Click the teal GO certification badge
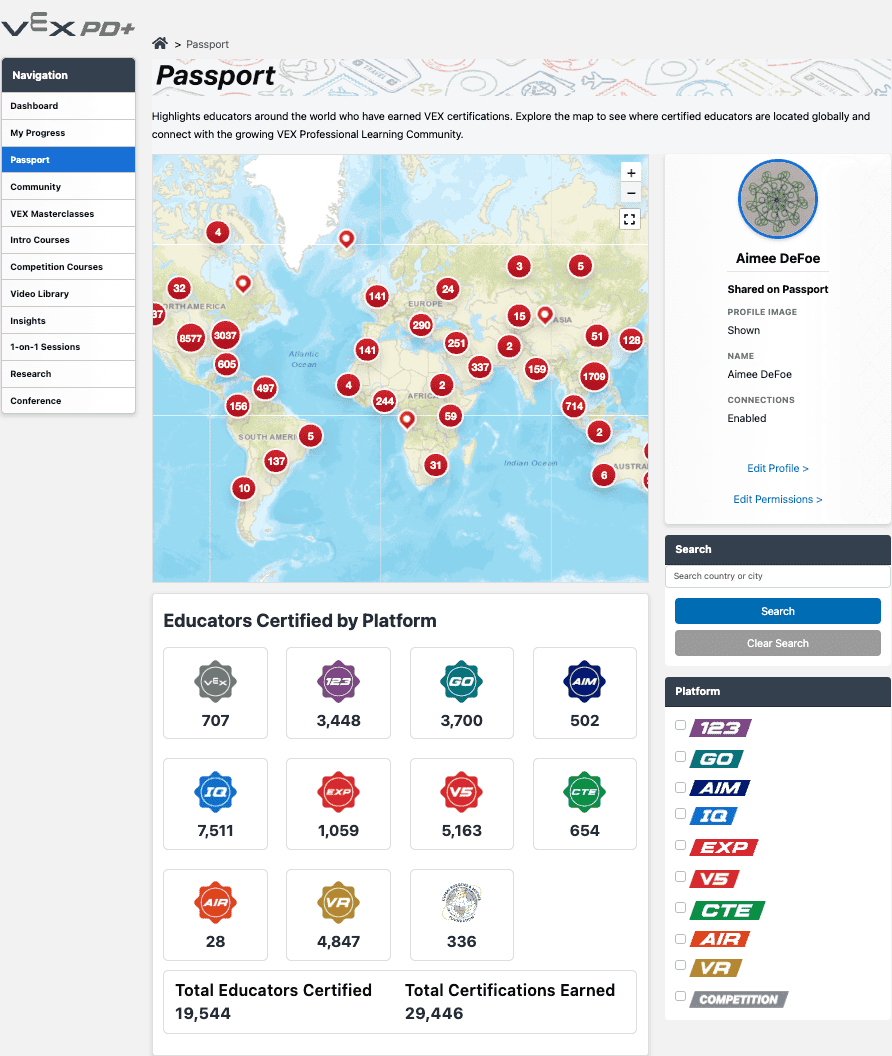 pos(461,682)
